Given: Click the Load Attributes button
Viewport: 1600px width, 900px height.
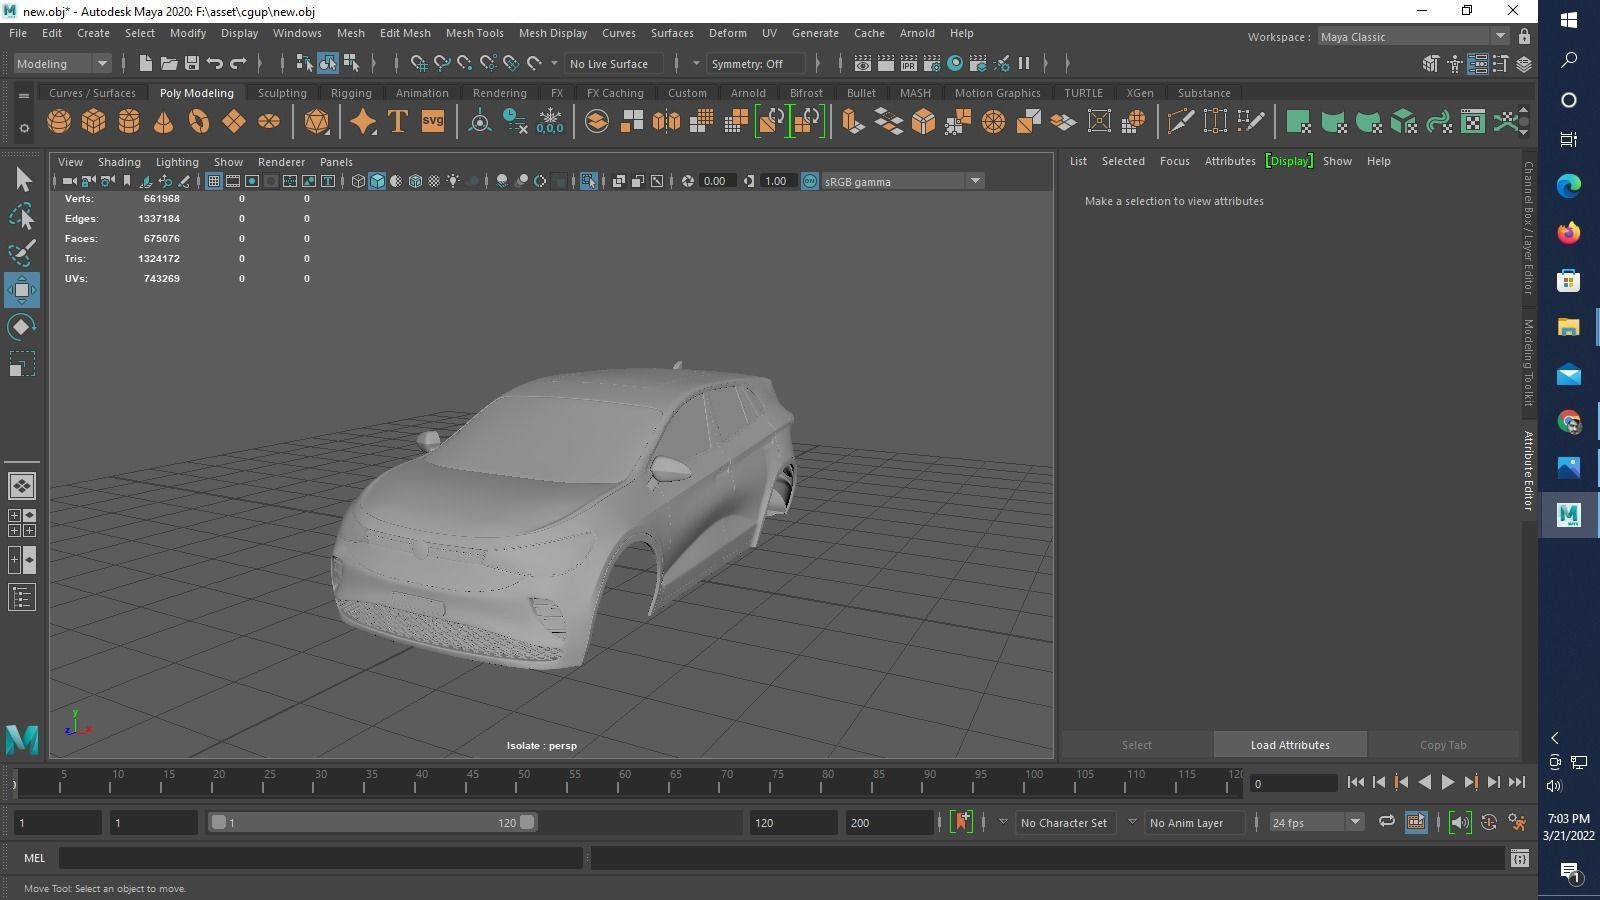Looking at the screenshot, I should [1290, 745].
